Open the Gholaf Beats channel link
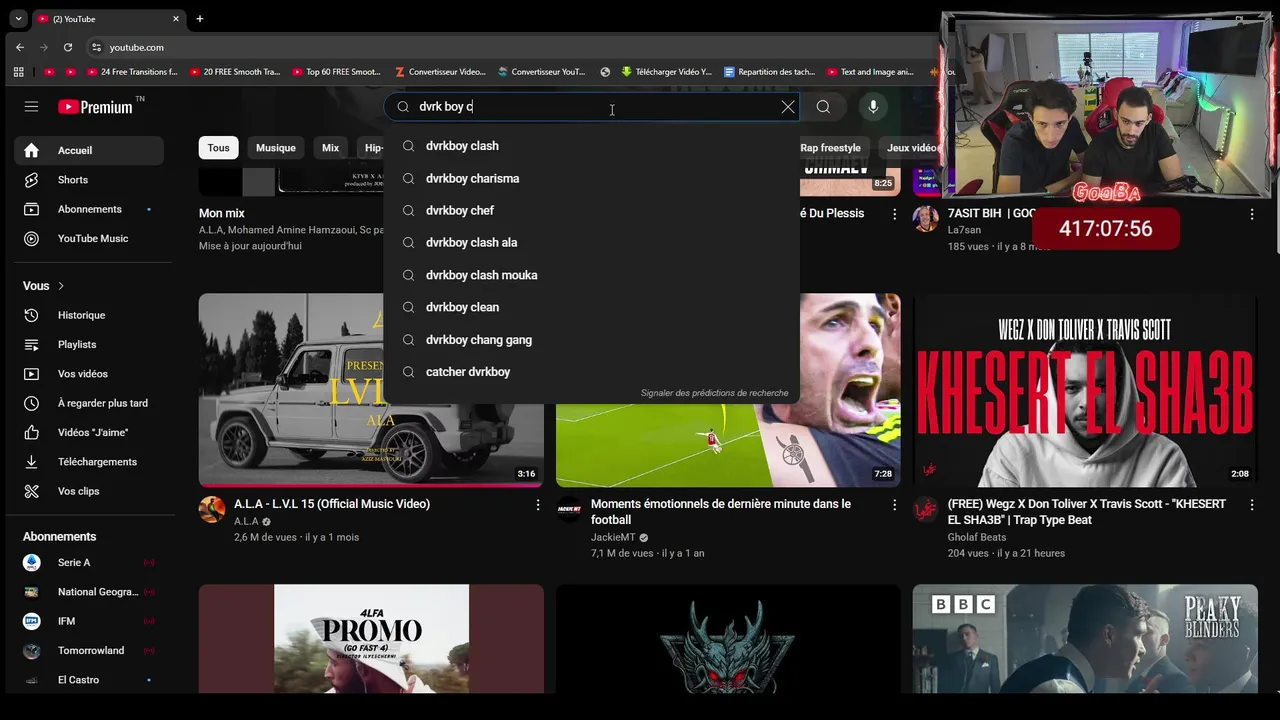This screenshot has width=1280, height=720. pos(977,537)
